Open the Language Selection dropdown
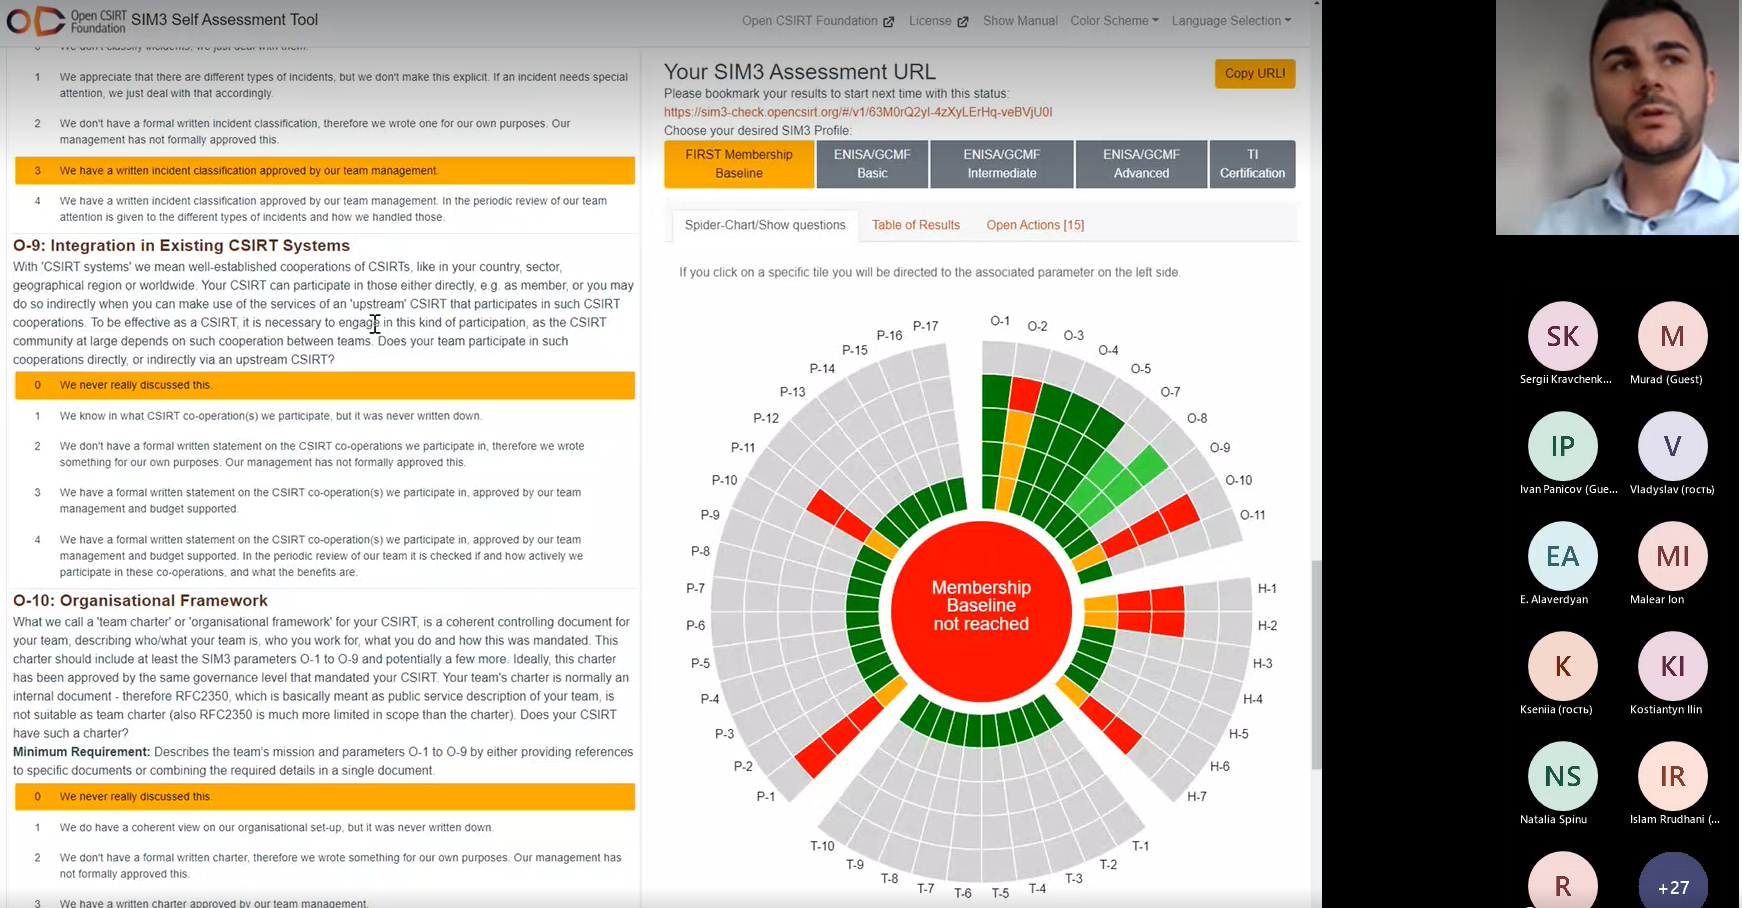The width and height of the screenshot is (1742, 908). (1231, 21)
